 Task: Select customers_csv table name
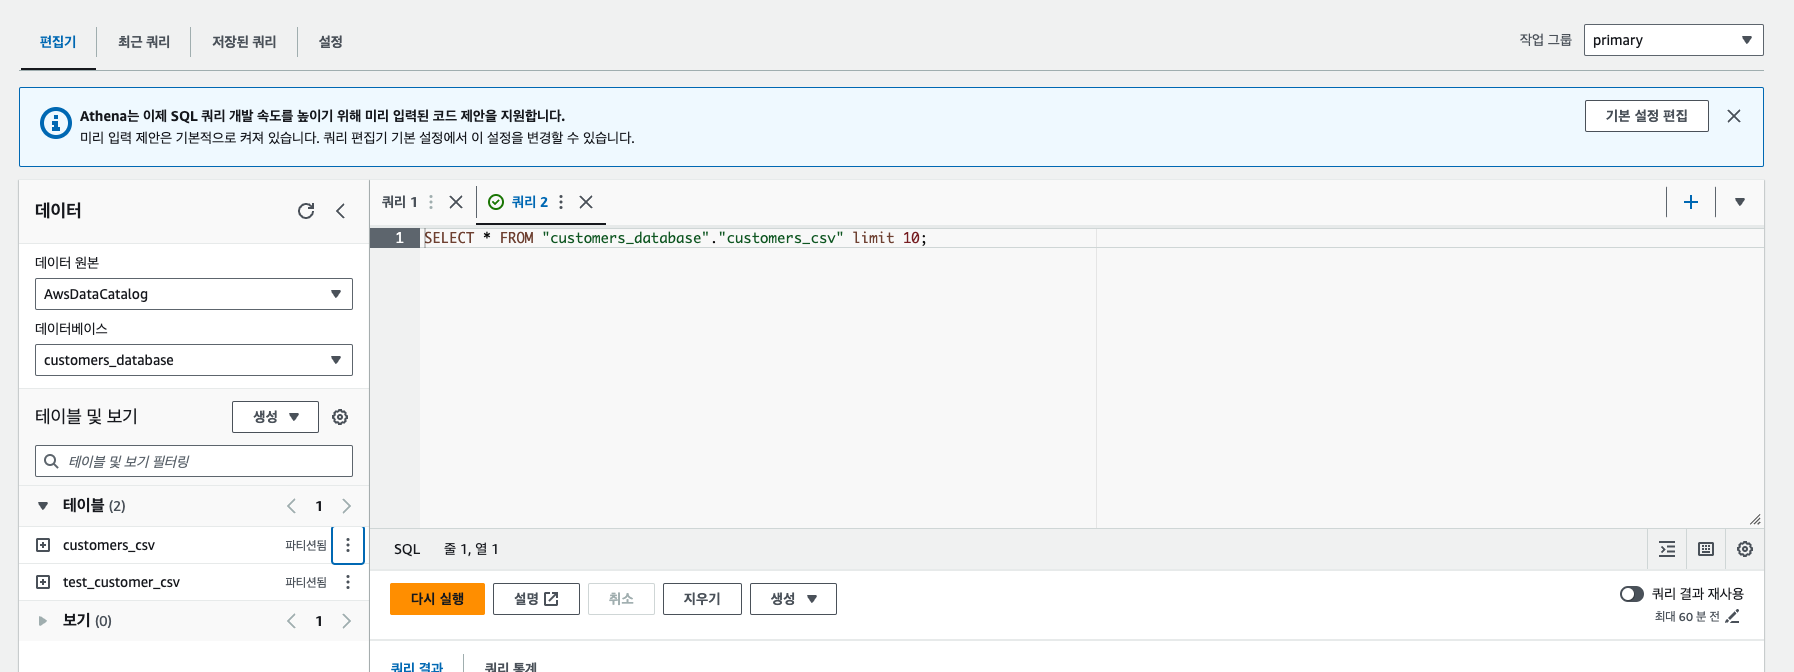click(x=109, y=545)
